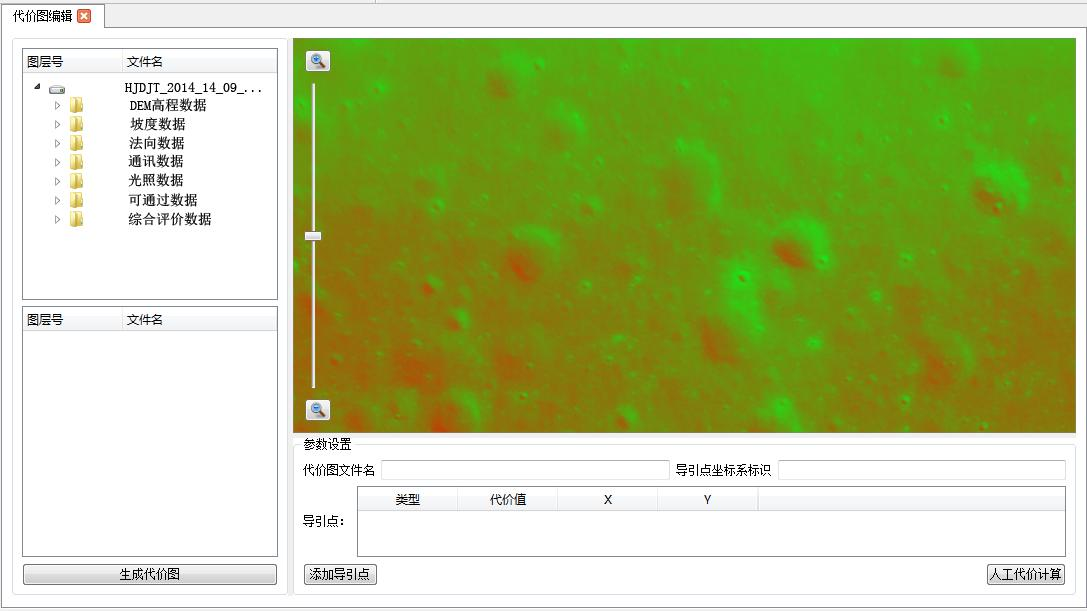Click the 代价值 column header
This screenshot has height=611, width=1087.
click(x=507, y=499)
